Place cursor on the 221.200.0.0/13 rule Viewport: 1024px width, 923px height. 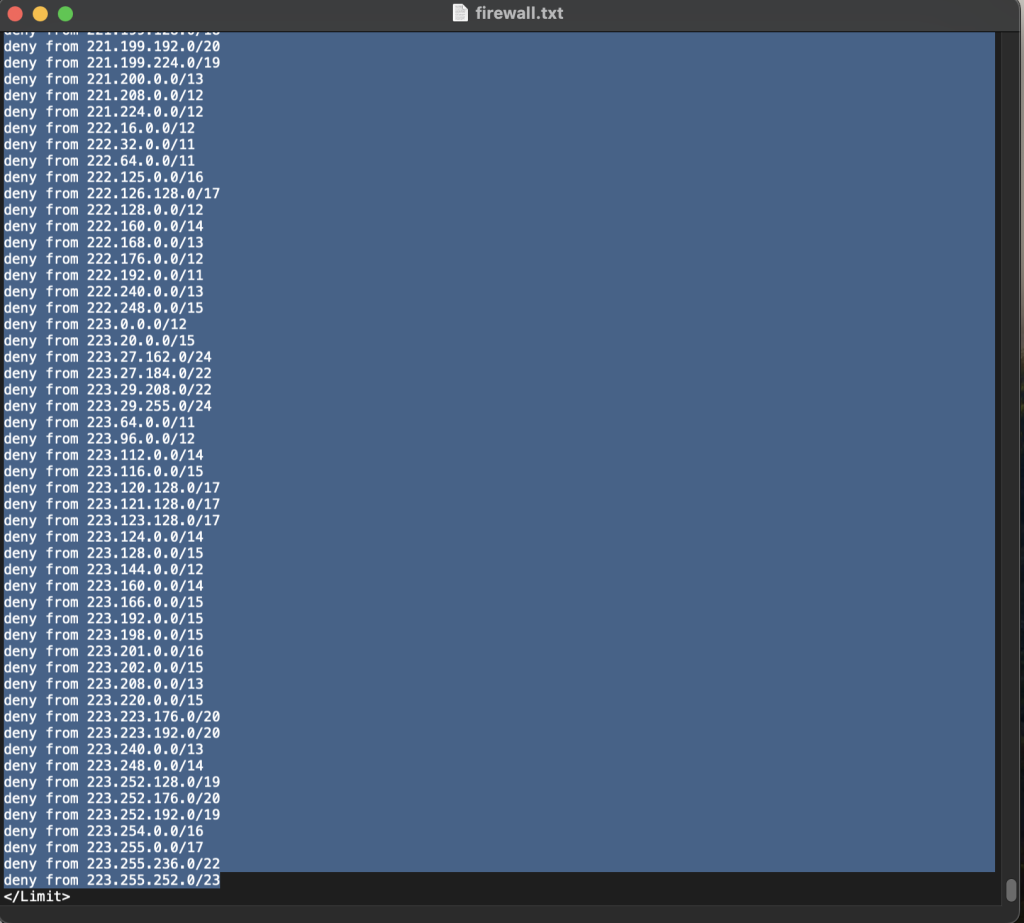click(x=103, y=79)
